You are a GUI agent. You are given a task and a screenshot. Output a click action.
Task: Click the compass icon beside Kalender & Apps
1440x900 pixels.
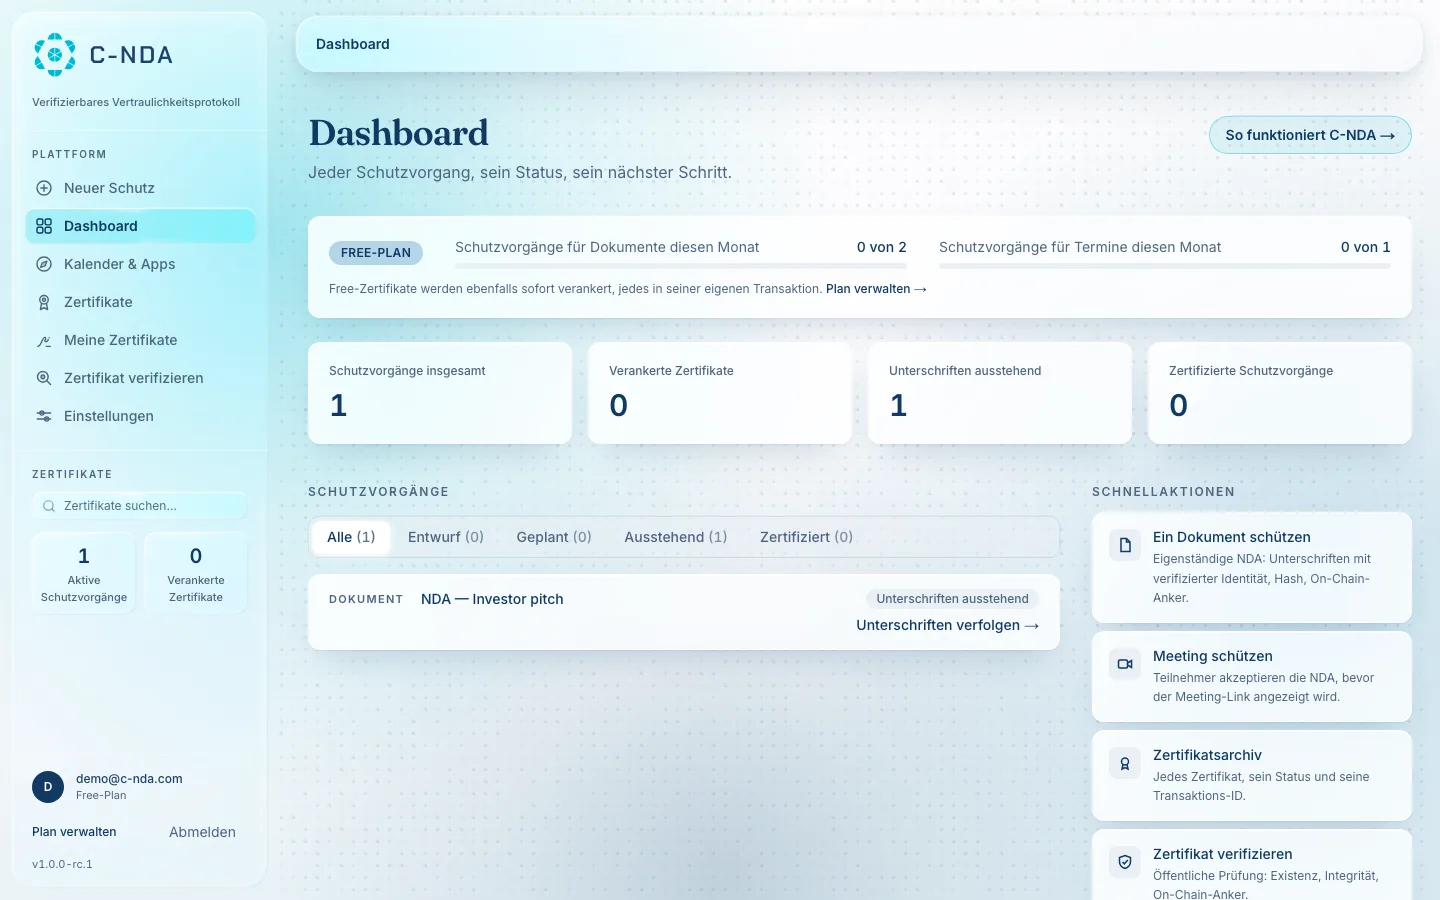point(44,264)
